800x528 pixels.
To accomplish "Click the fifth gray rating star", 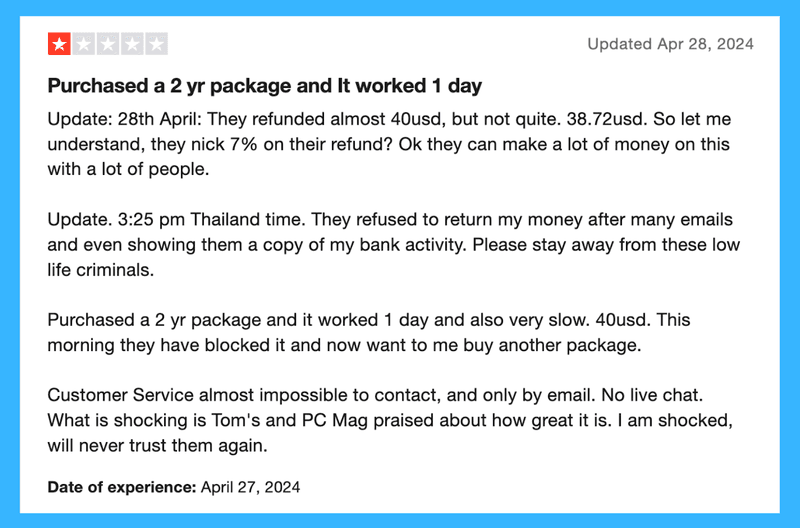I will click(x=156, y=44).
